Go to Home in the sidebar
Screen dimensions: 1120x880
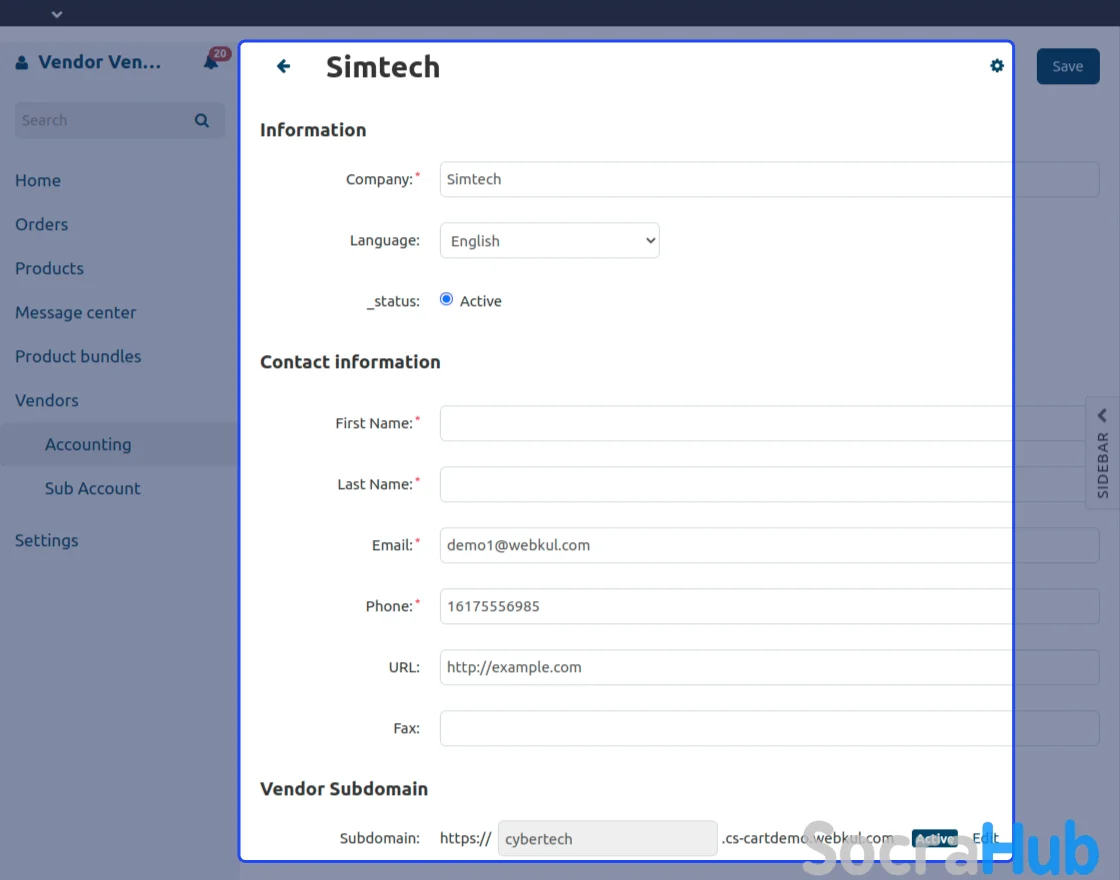(x=38, y=180)
